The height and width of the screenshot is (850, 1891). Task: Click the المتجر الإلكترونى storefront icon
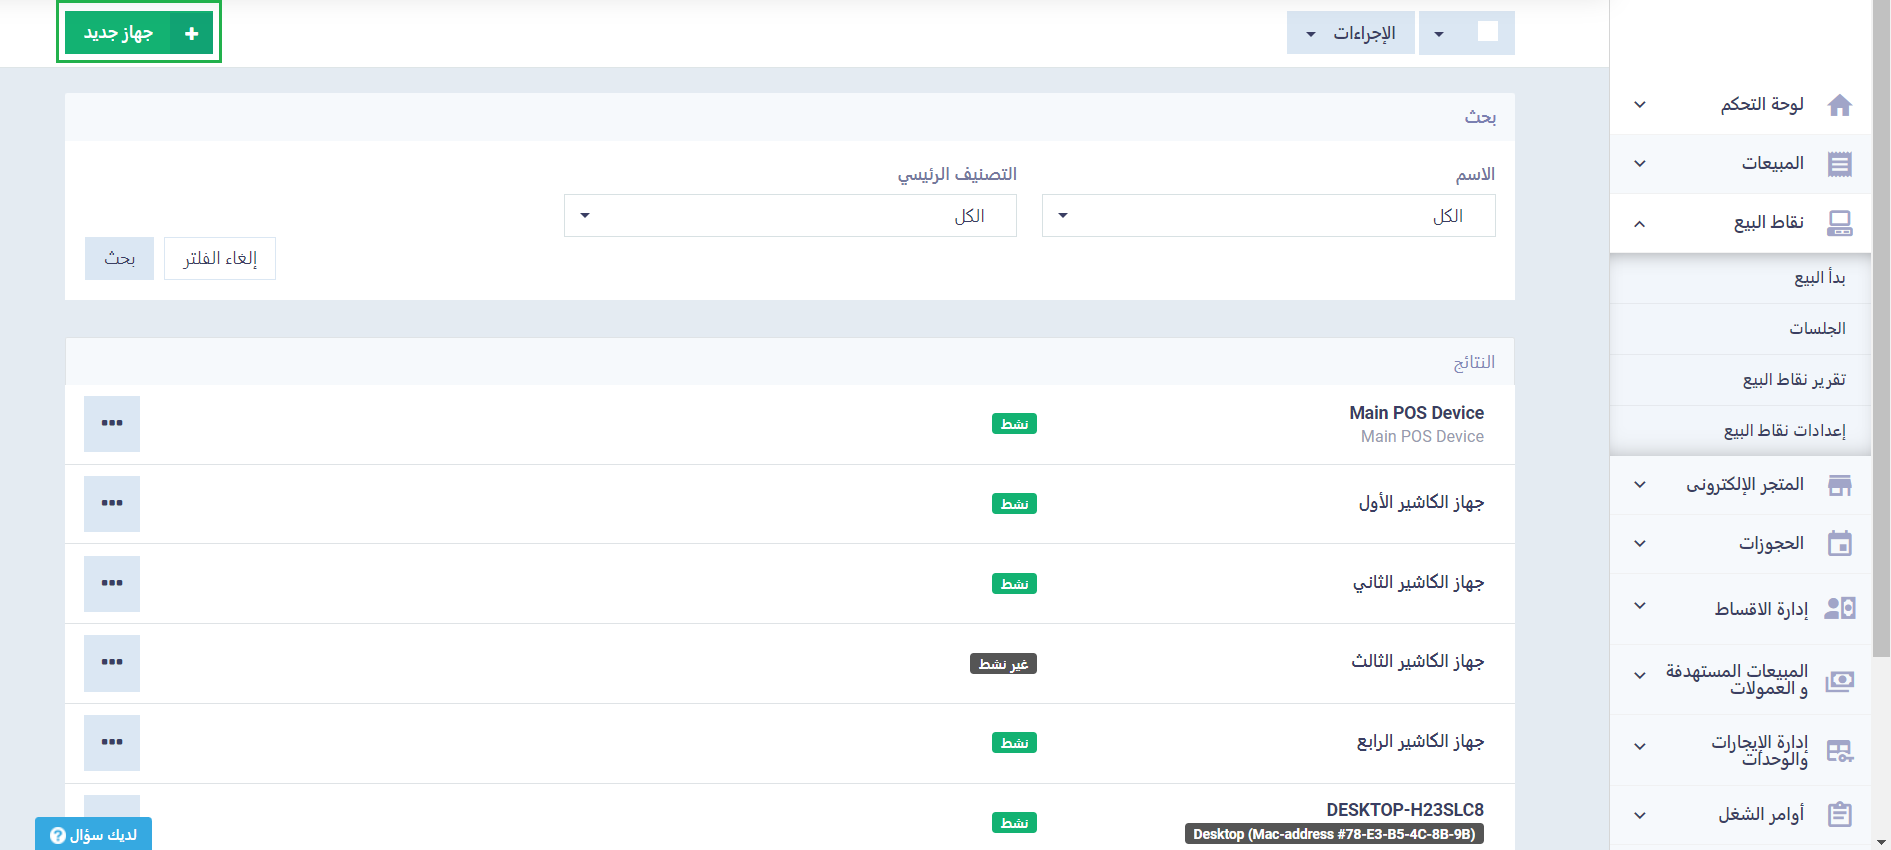click(x=1839, y=485)
